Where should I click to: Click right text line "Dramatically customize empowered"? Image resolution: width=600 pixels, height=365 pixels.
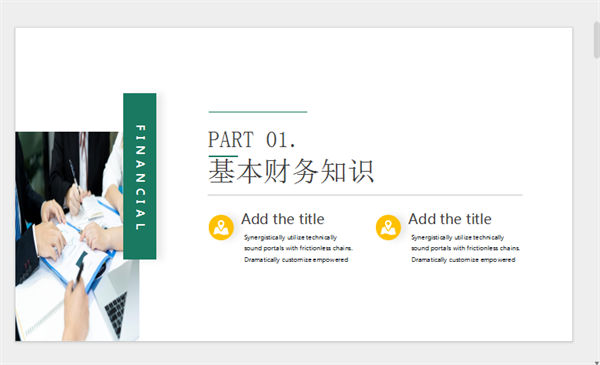tap(463, 260)
